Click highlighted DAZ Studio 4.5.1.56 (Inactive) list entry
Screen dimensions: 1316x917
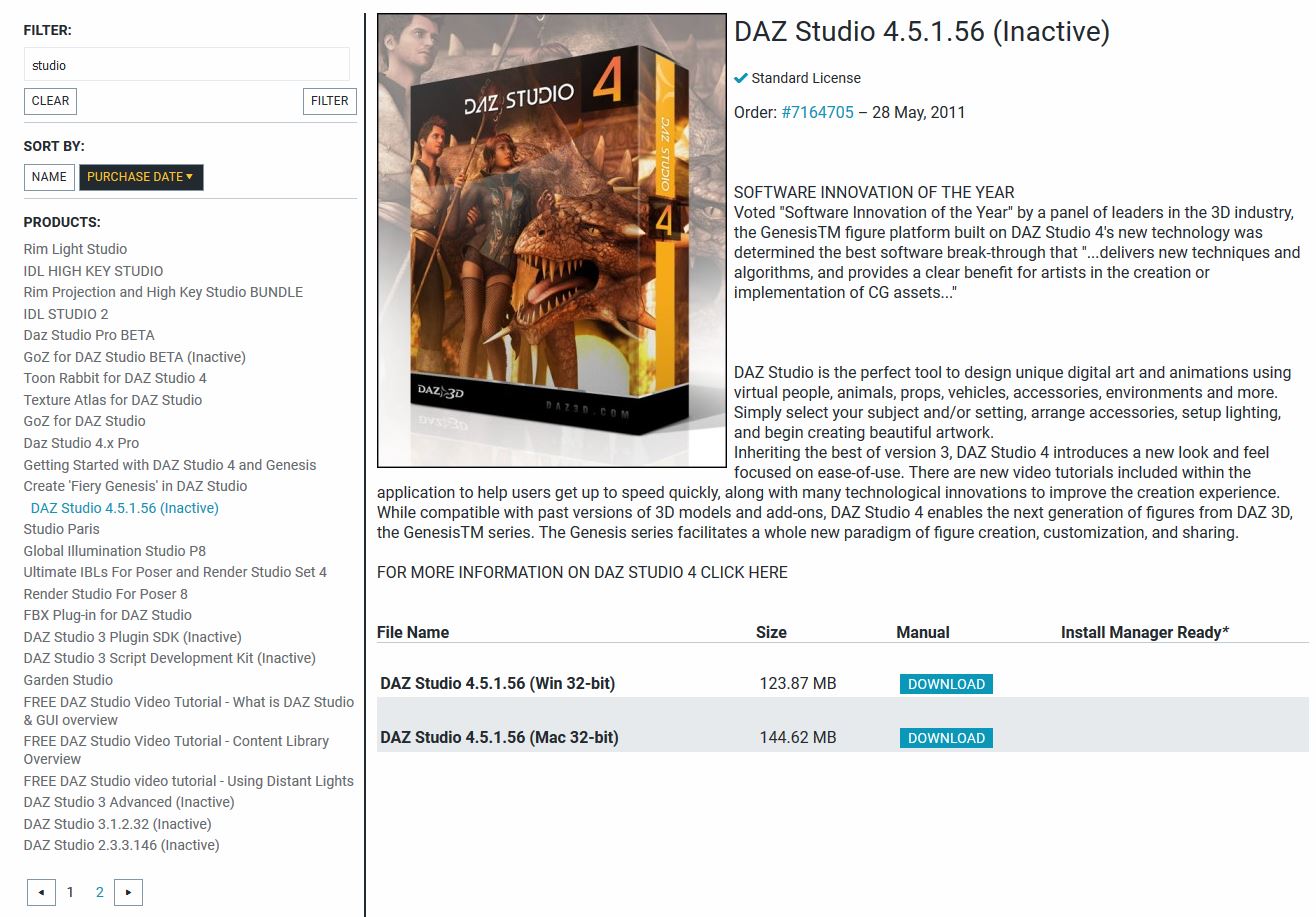coord(125,508)
